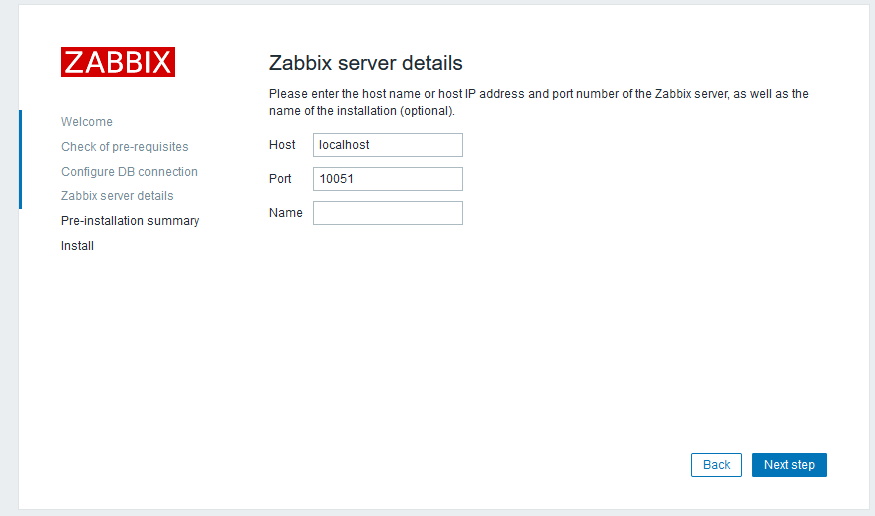Focus the Host field containing localhost
The height and width of the screenshot is (516, 875).
coord(387,145)
